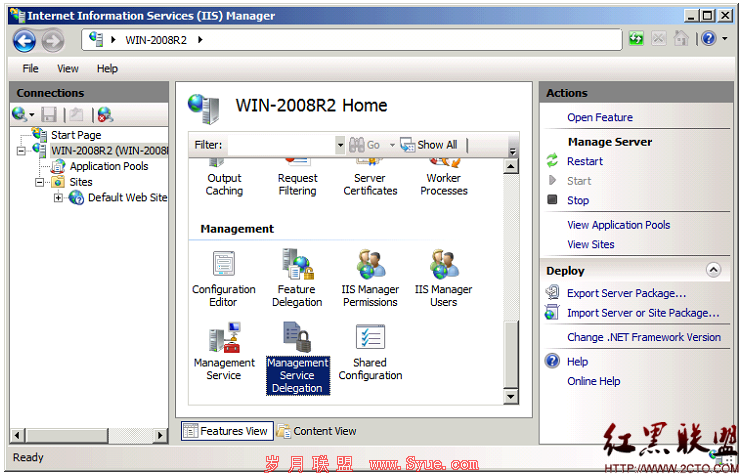Image resolution: width=741 pixels, height=474 pixels.
Task: Click the Create New Connection globe icon
Action: [x=19, y=114]
